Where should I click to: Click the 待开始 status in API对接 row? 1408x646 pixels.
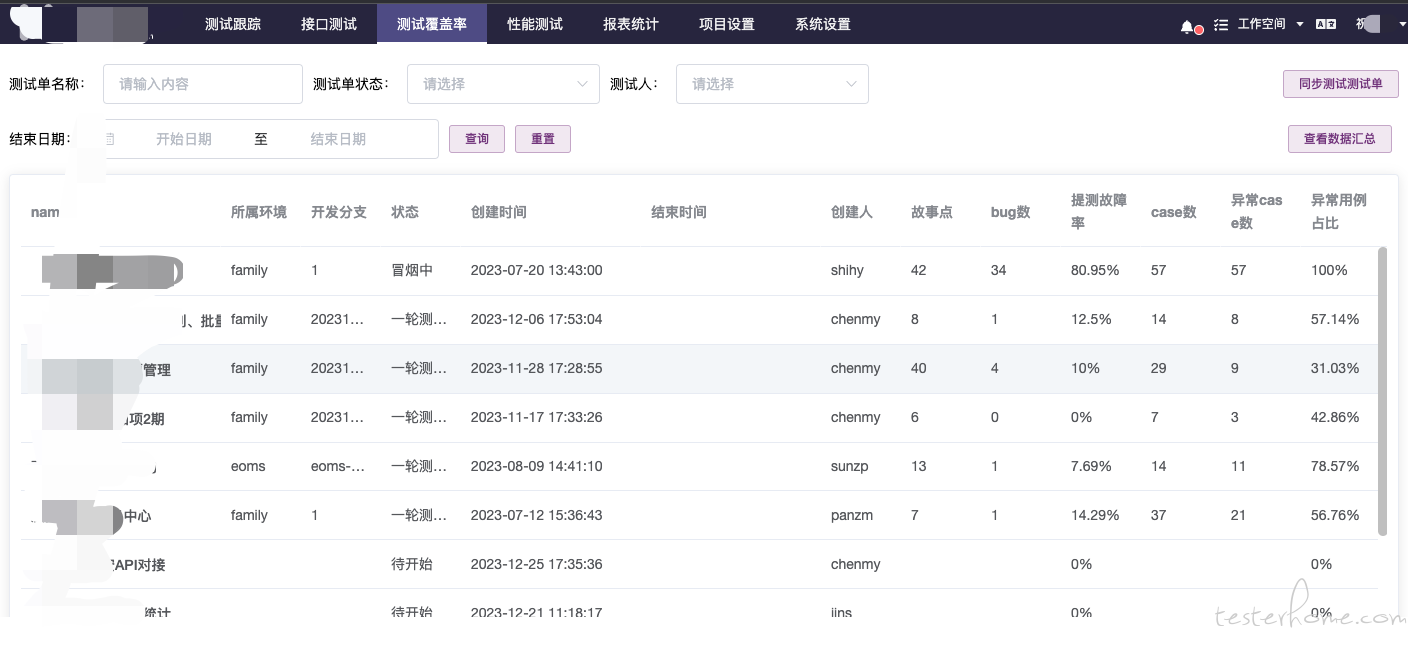412,564
